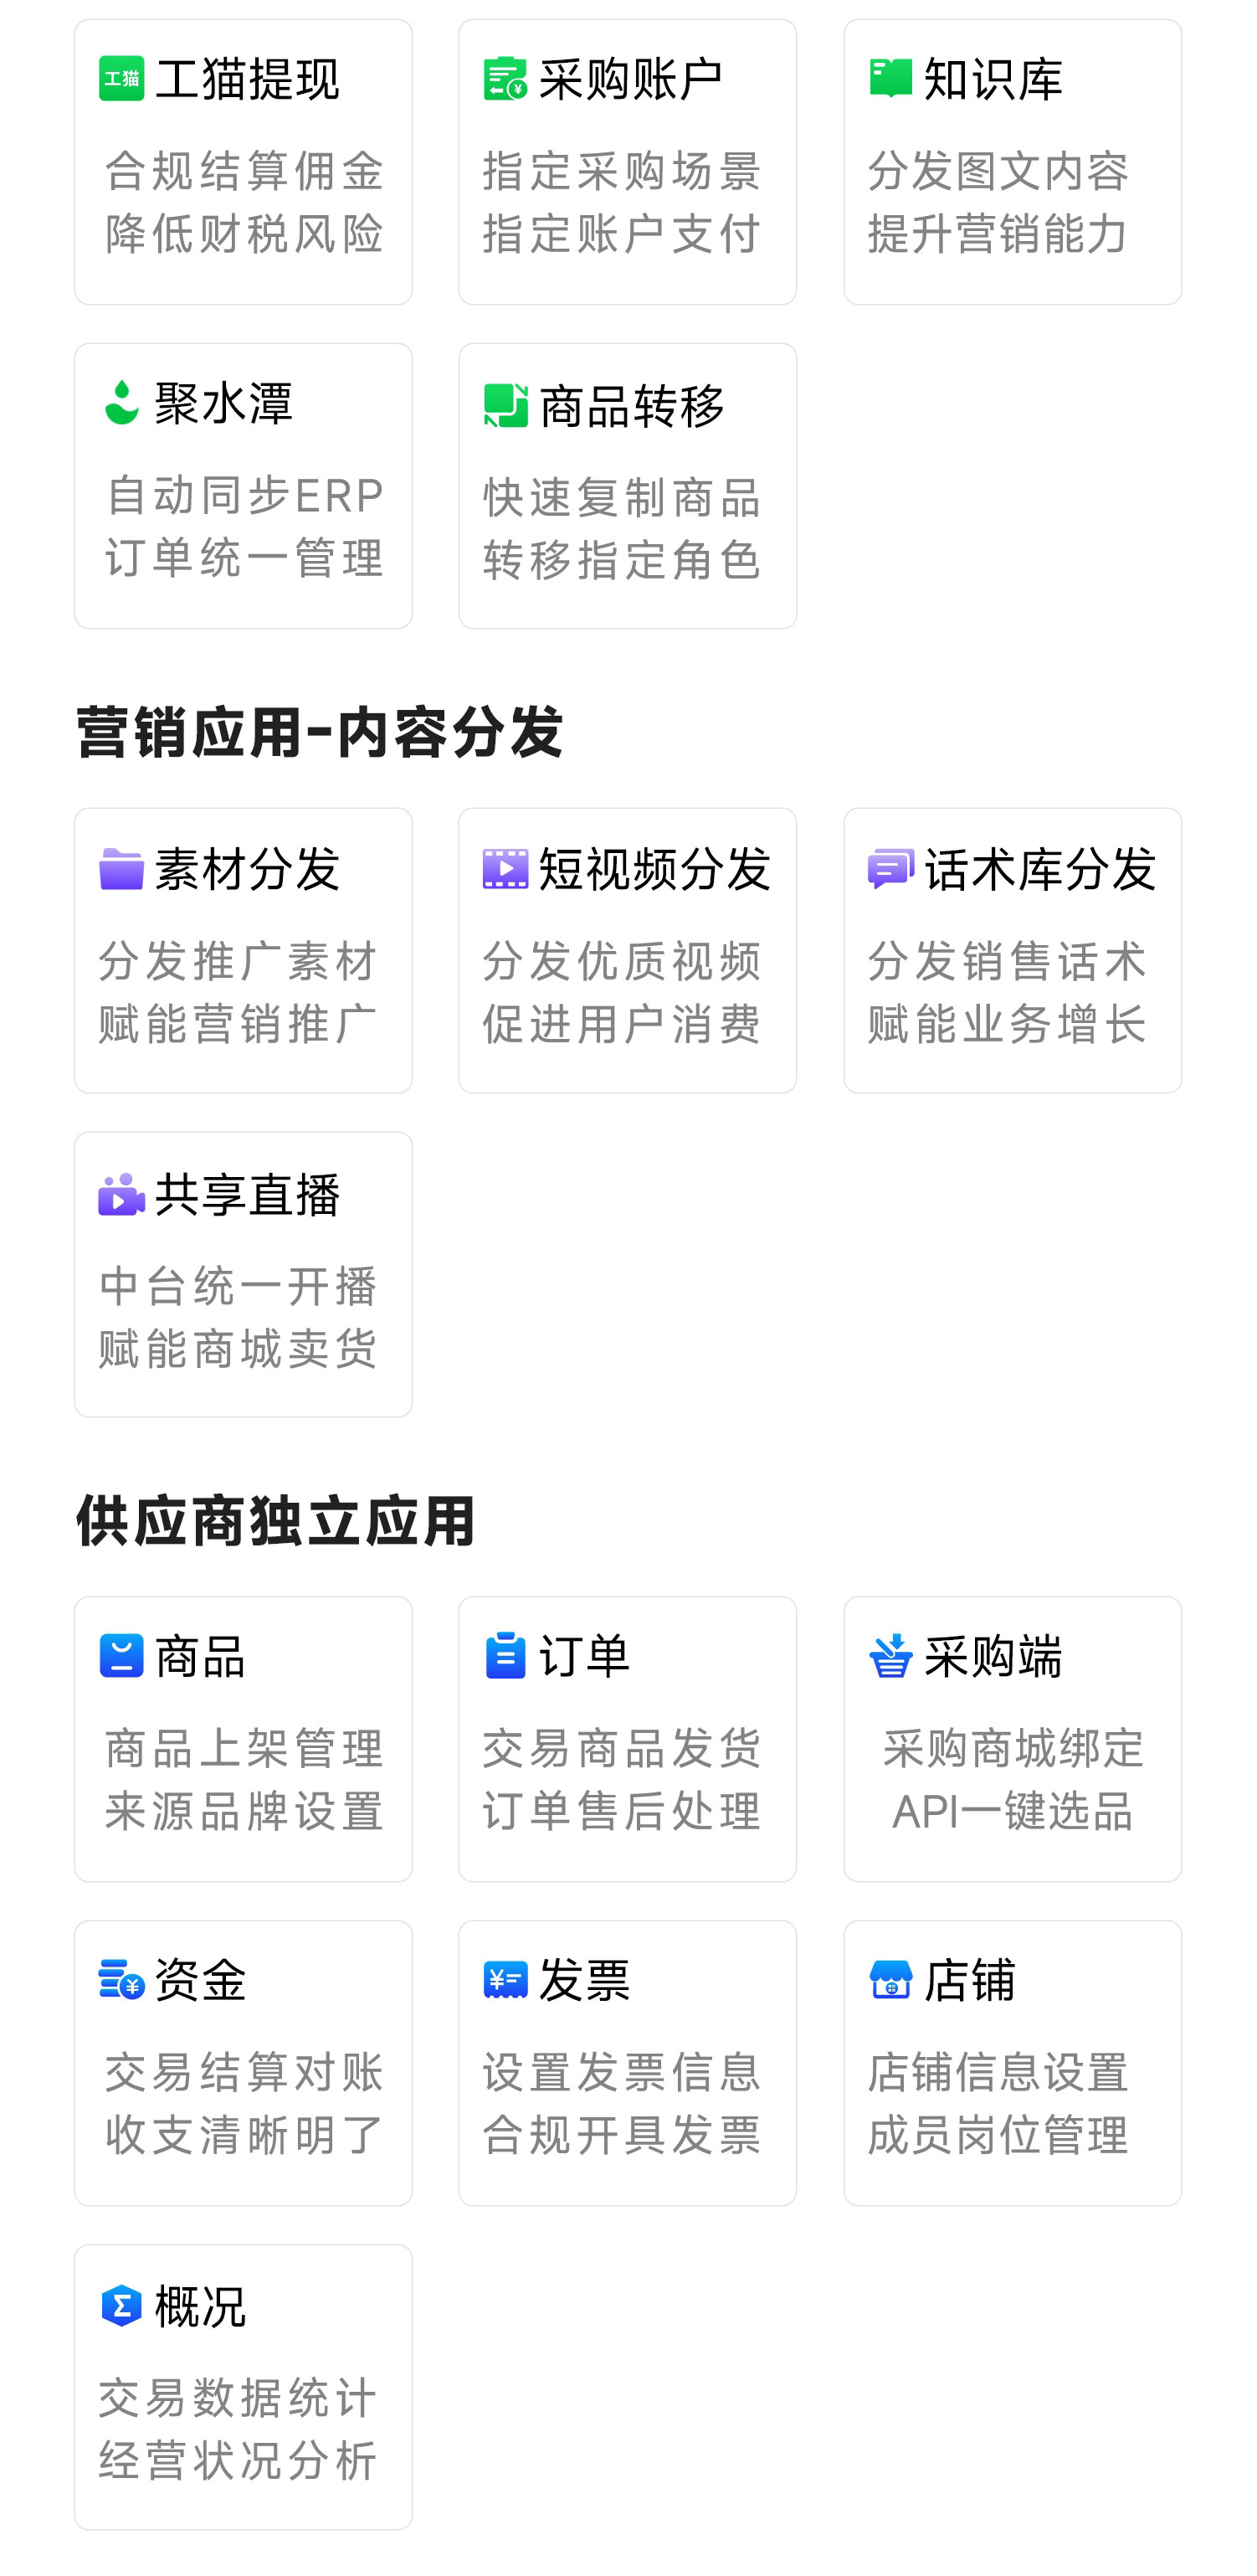Open 自动同步ERP description under 聚水潭
Image resolution: width=1257 pixels, height=2576 pixels.
pos(245,496)
